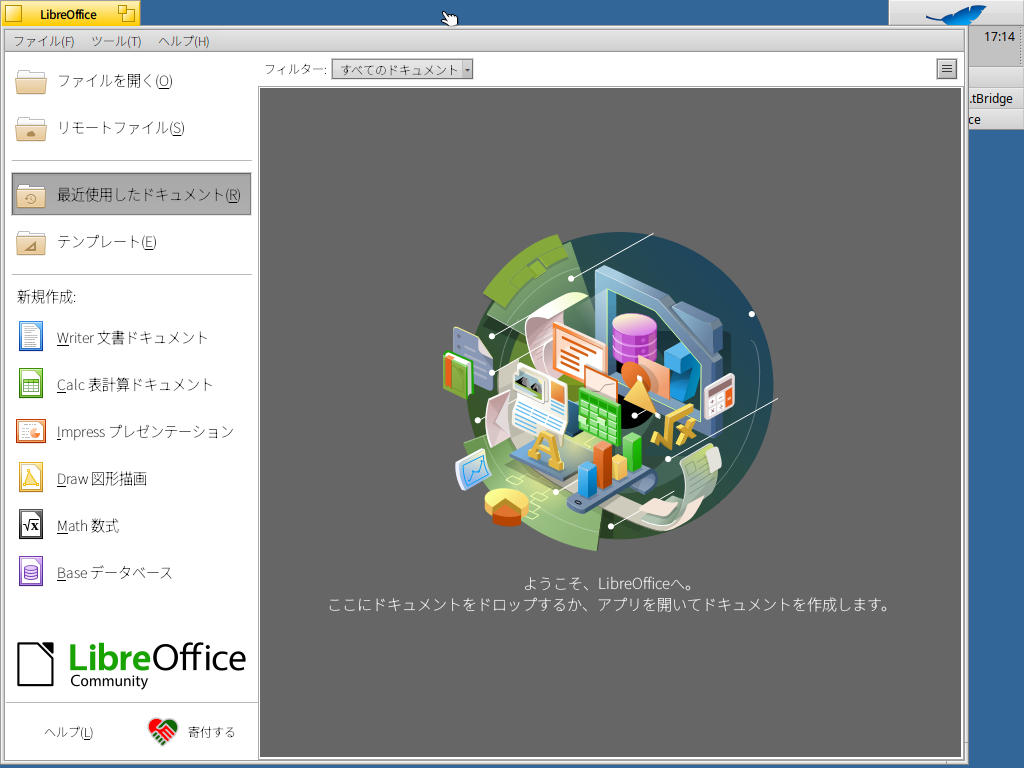Select 最近使用したドキュメント(R) label
The height and width of the screenshot is (768, 1024).
pyautogui.click(x=149, y=195)
